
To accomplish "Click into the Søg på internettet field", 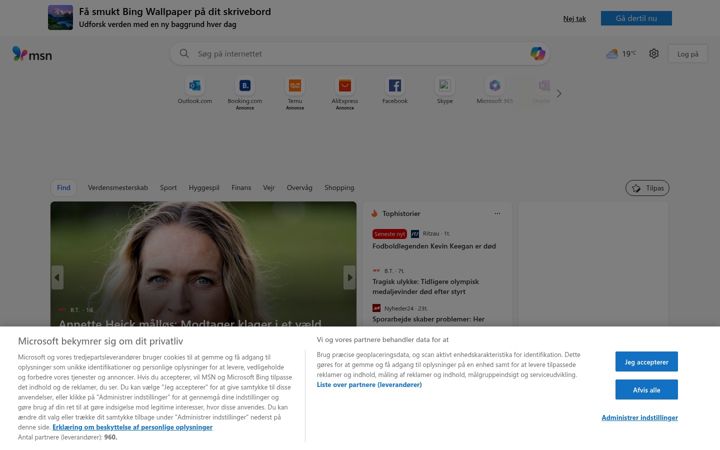I will tap(360, 54).
